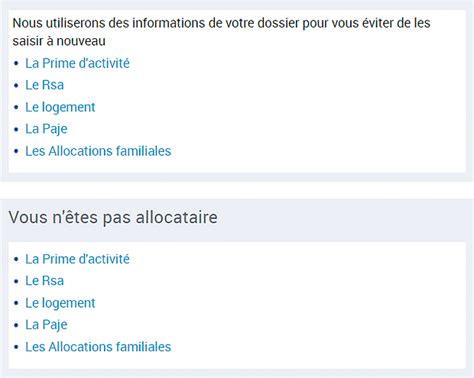Click bullet beside lower Le Rsa
This screenshot has width=474, height=378.
coord(16,281)
